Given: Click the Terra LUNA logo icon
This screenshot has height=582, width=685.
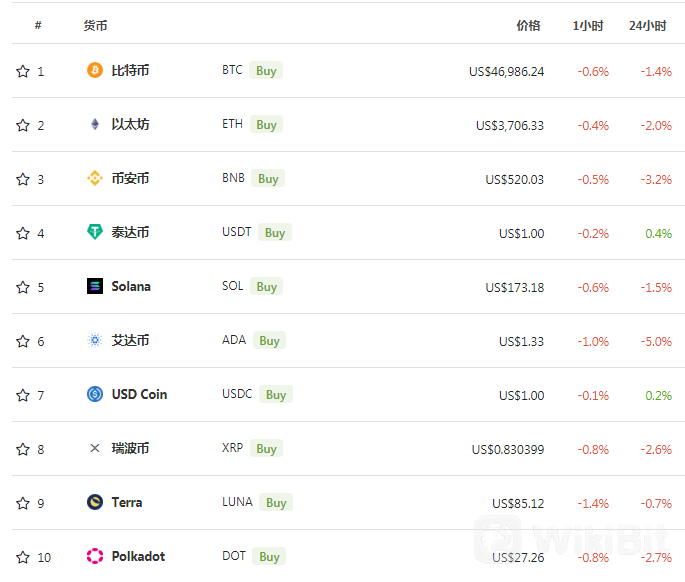Looking at the screenshot, I should (95, 502).
